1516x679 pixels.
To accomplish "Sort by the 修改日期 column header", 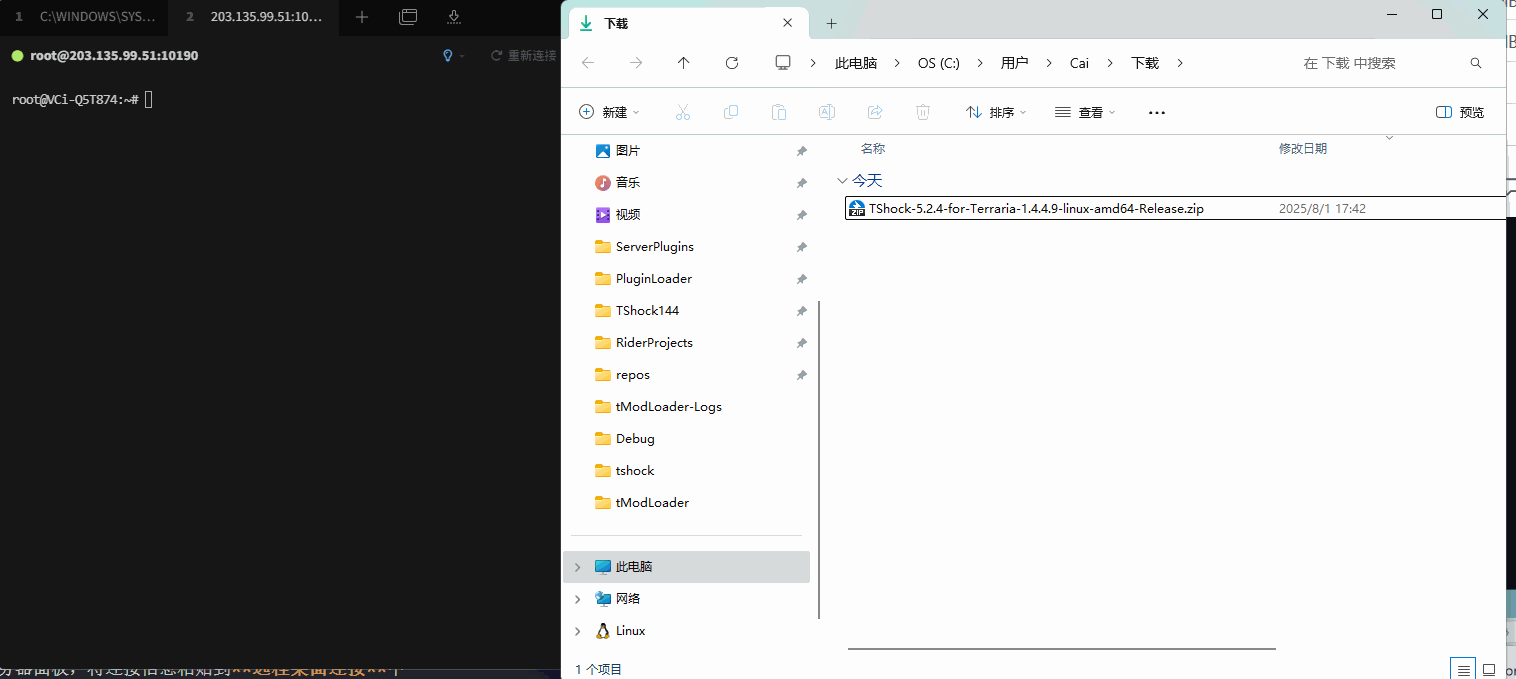I will click(1302, 149).
